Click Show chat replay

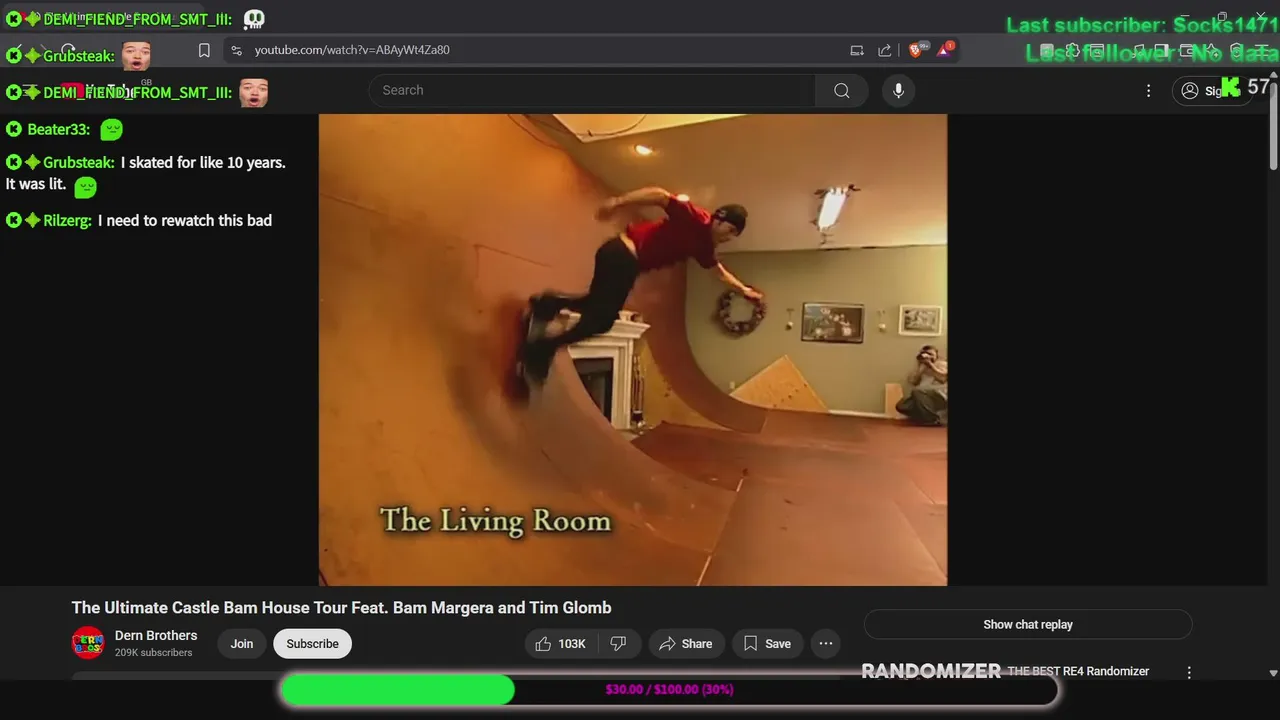(1028, 624)
